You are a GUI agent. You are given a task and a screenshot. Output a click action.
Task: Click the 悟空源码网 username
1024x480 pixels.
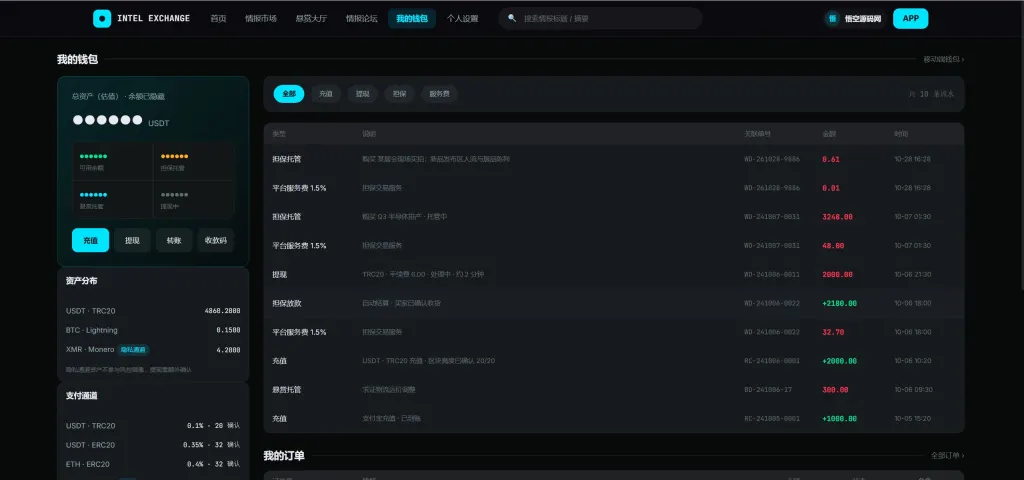tap(863, 19)
